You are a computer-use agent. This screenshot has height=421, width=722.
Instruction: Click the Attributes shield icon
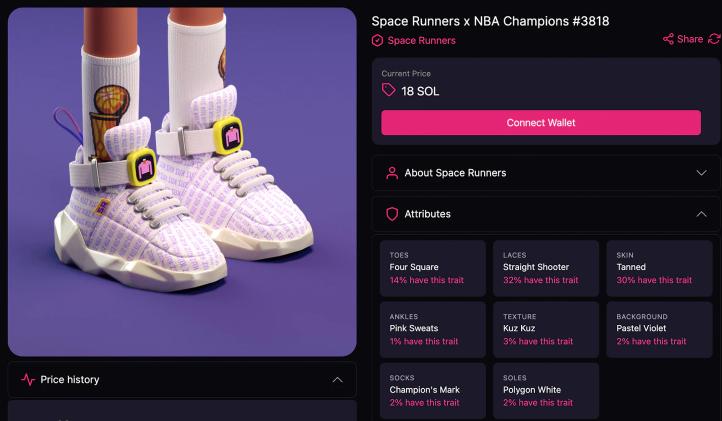click(x=392, y=214)
